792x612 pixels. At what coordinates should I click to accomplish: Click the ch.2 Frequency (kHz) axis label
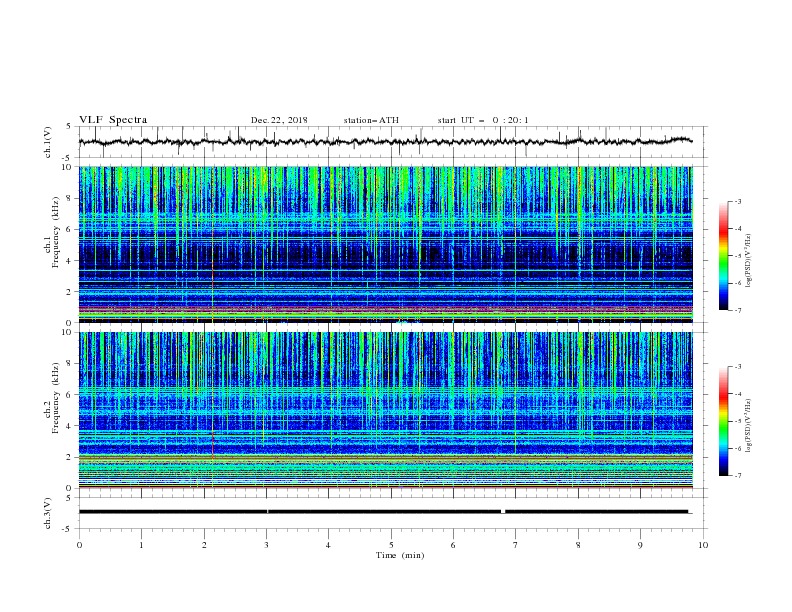(52, 398)
